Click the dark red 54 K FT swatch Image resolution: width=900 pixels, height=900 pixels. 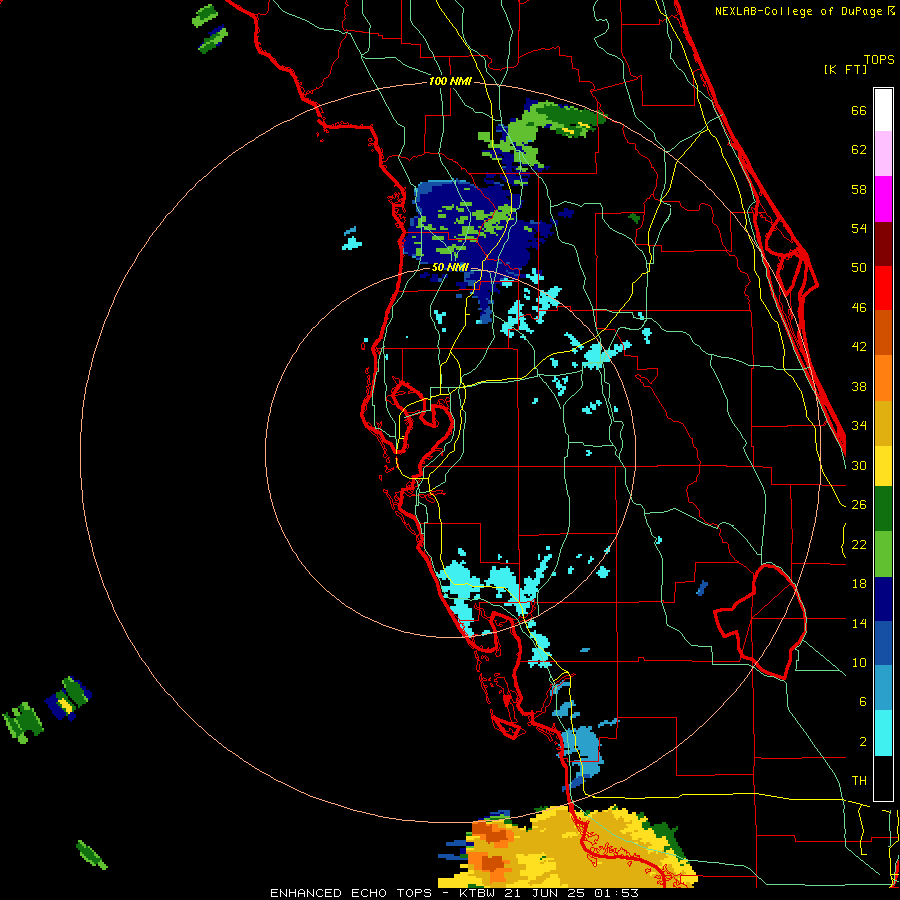(x=883, y=244)
